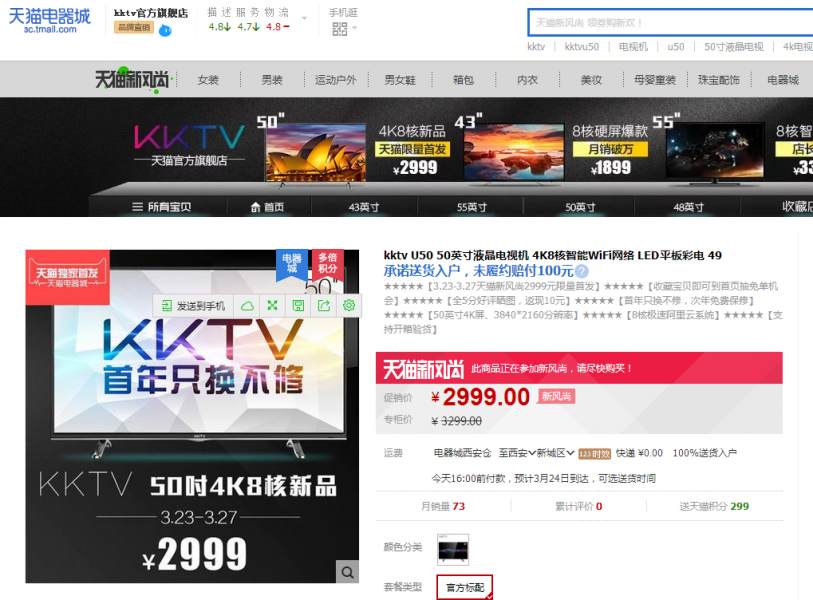Open the 女装 category

(208, 80)
